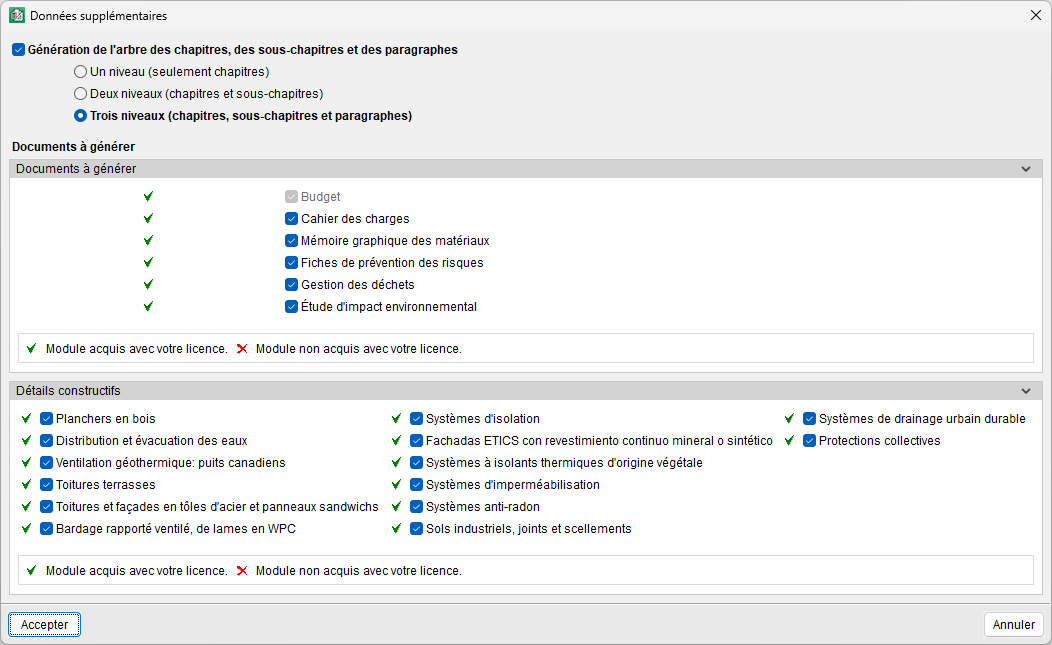This screenshot has height=645, width=1052.
Task: Uncheck Systèmes d'imperméabilisation
Action: [416, 485]
